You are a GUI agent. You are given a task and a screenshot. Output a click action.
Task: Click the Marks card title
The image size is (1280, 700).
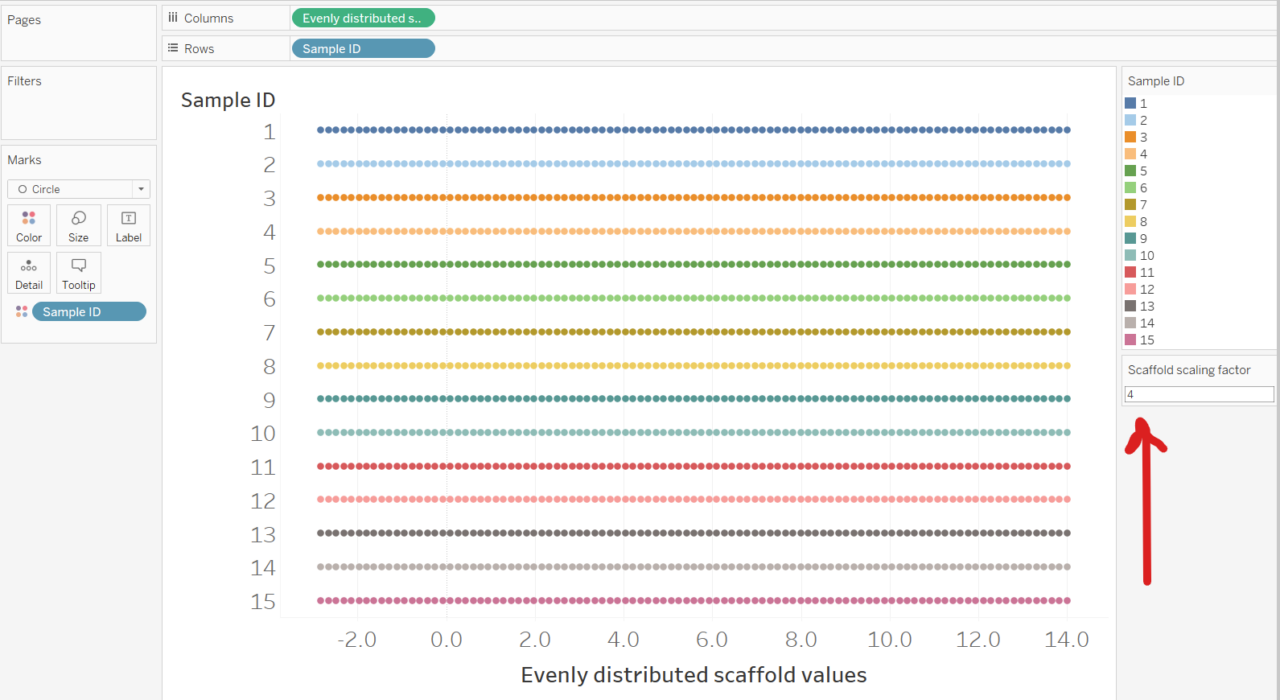[24, 160]
